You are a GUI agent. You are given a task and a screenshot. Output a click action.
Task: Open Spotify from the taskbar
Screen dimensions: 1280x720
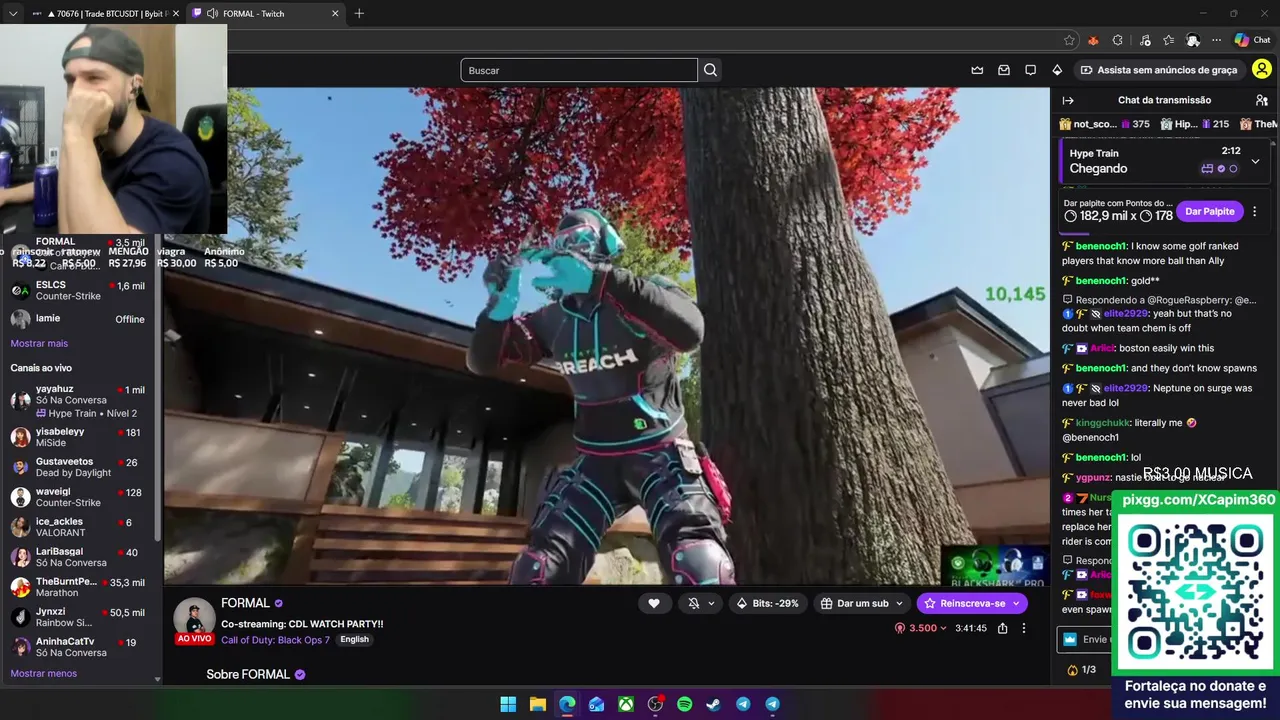click(x=684, y=704)
